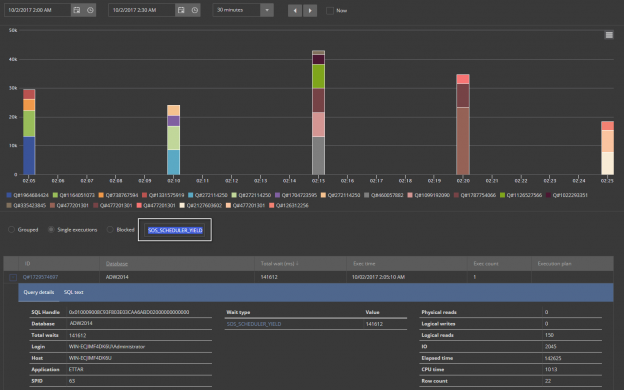Go to the previous time interval
624x390 pixels.
coord(295,10)
